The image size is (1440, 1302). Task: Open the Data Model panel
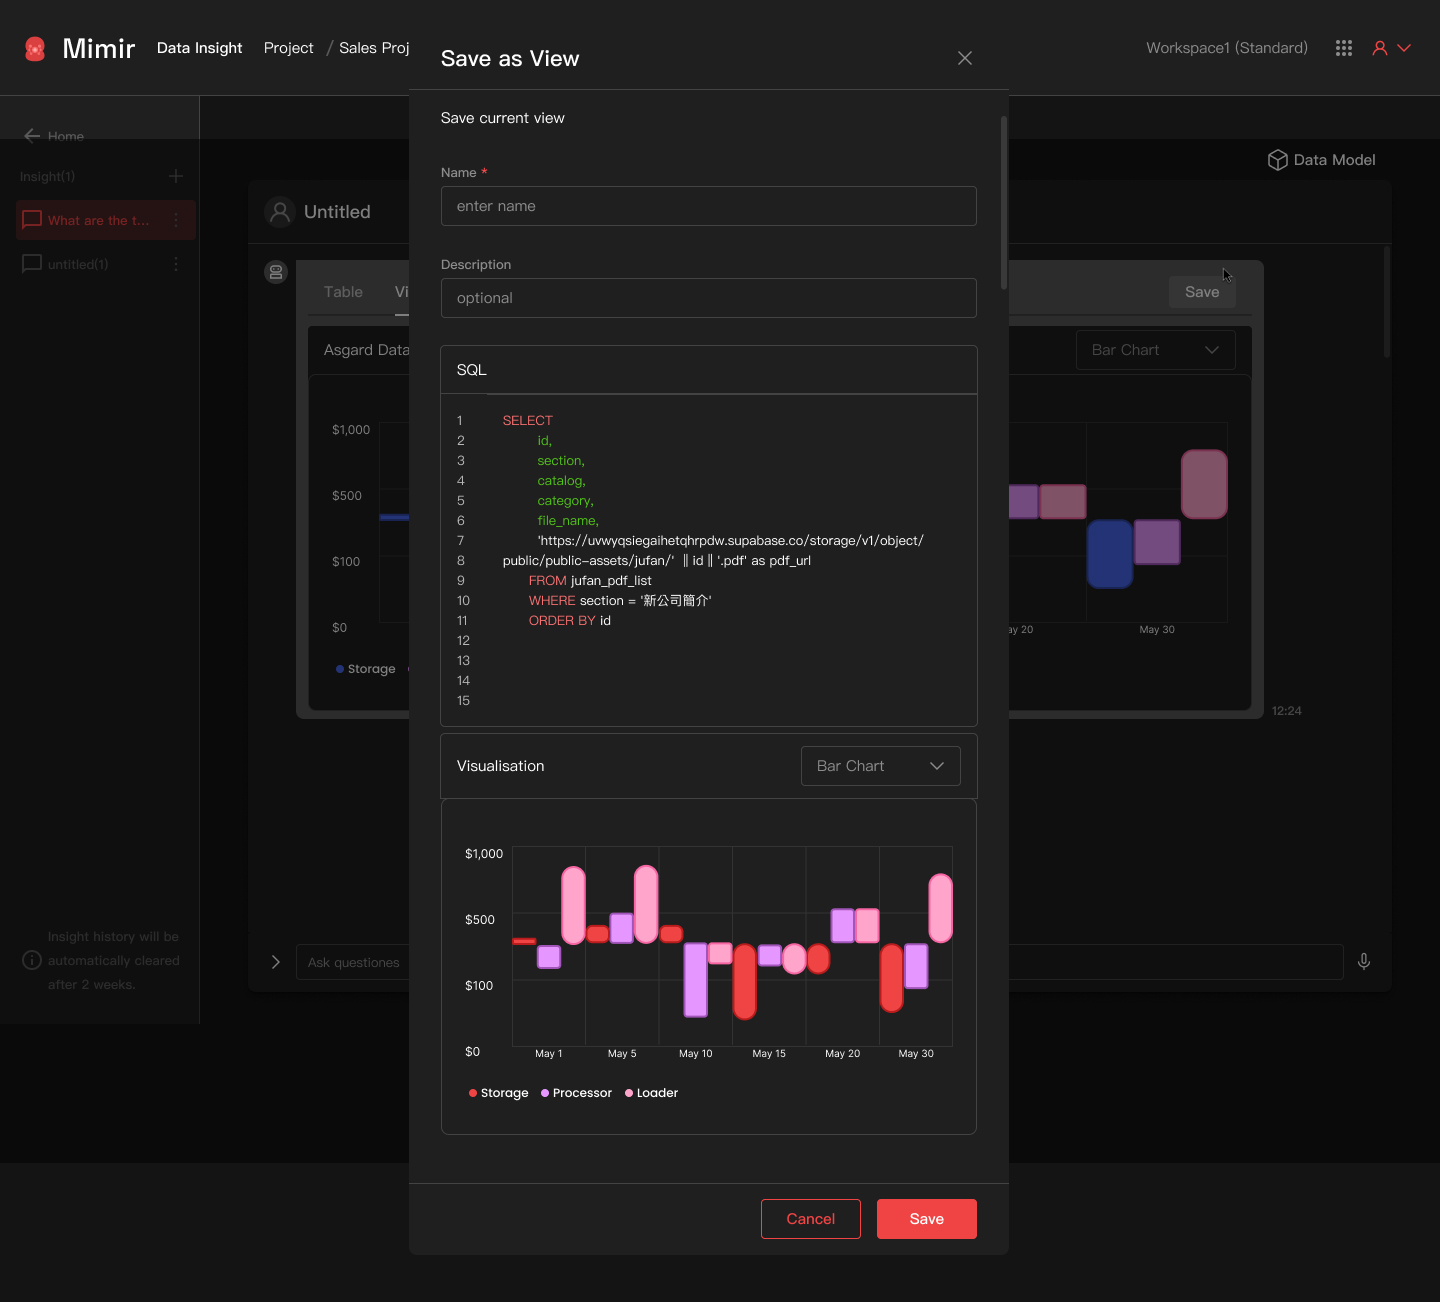click(1321, 160)
